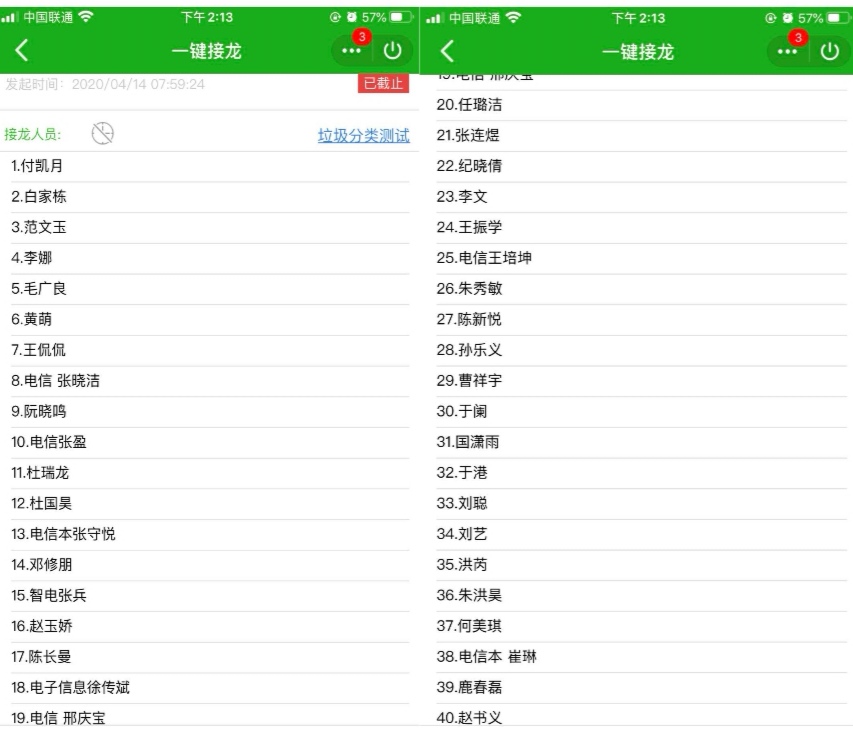Select entry 1.付凯月 in the list

37,166
